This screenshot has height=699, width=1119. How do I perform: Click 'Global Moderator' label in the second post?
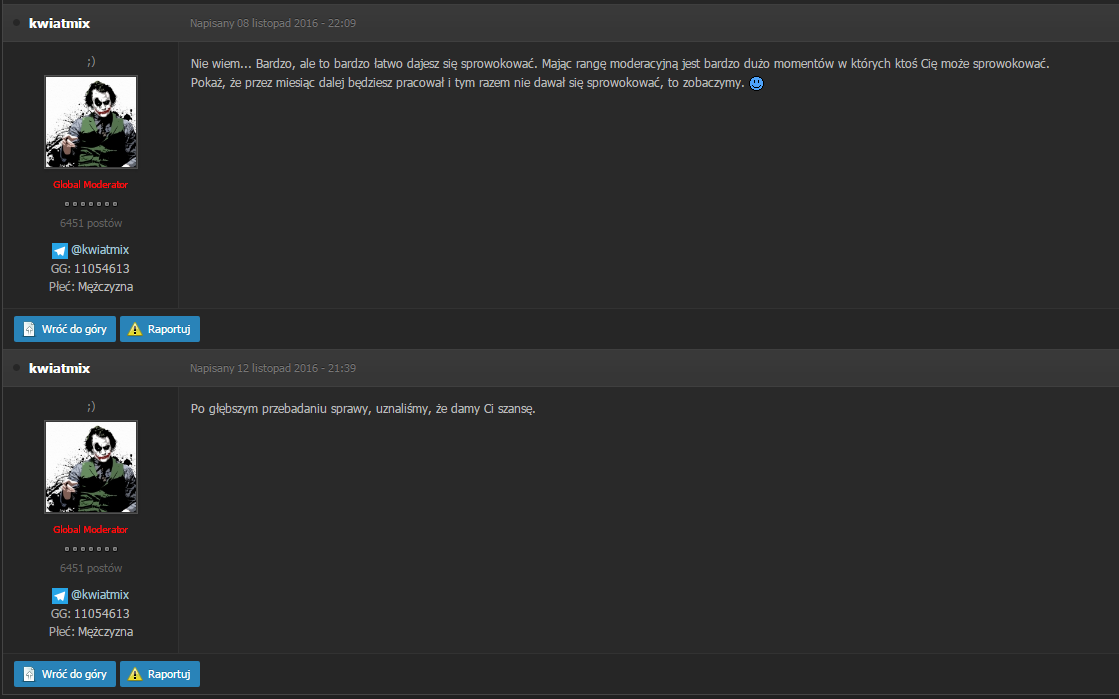click(91, 530)
